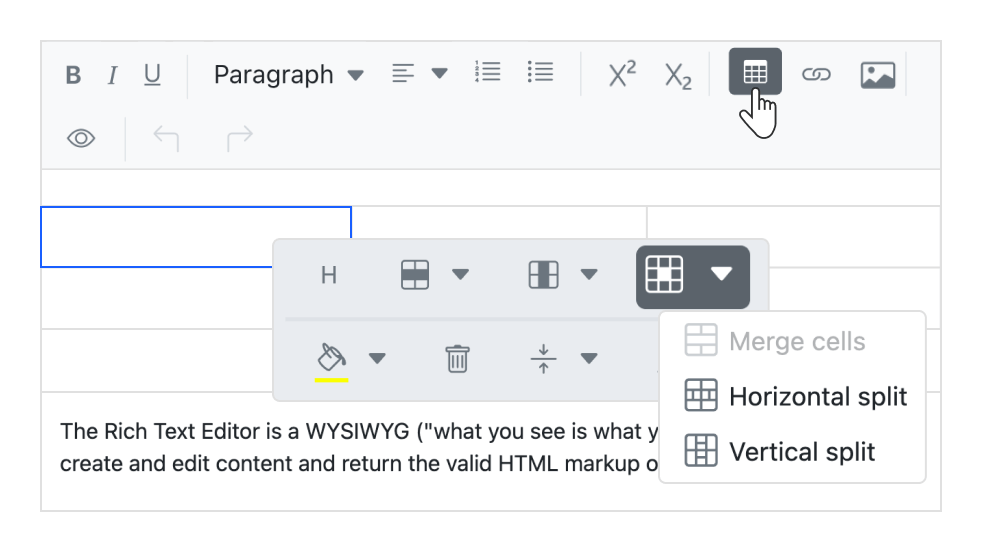
Task: Open the Paragraph format dropdown
Action: (x=286, y=75)
